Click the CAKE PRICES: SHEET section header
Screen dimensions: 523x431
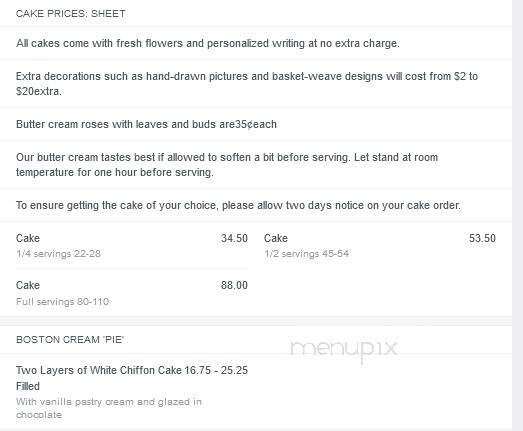(71, 14)
